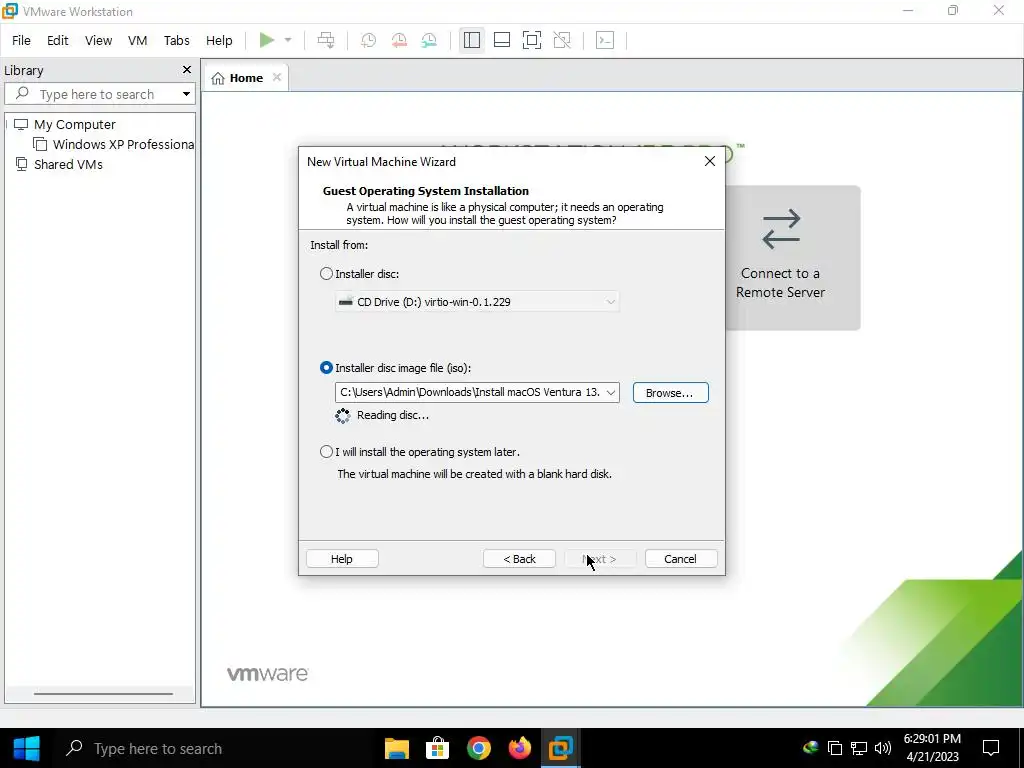
Task: Open the VM menu
Action: [x=137, y=40]
